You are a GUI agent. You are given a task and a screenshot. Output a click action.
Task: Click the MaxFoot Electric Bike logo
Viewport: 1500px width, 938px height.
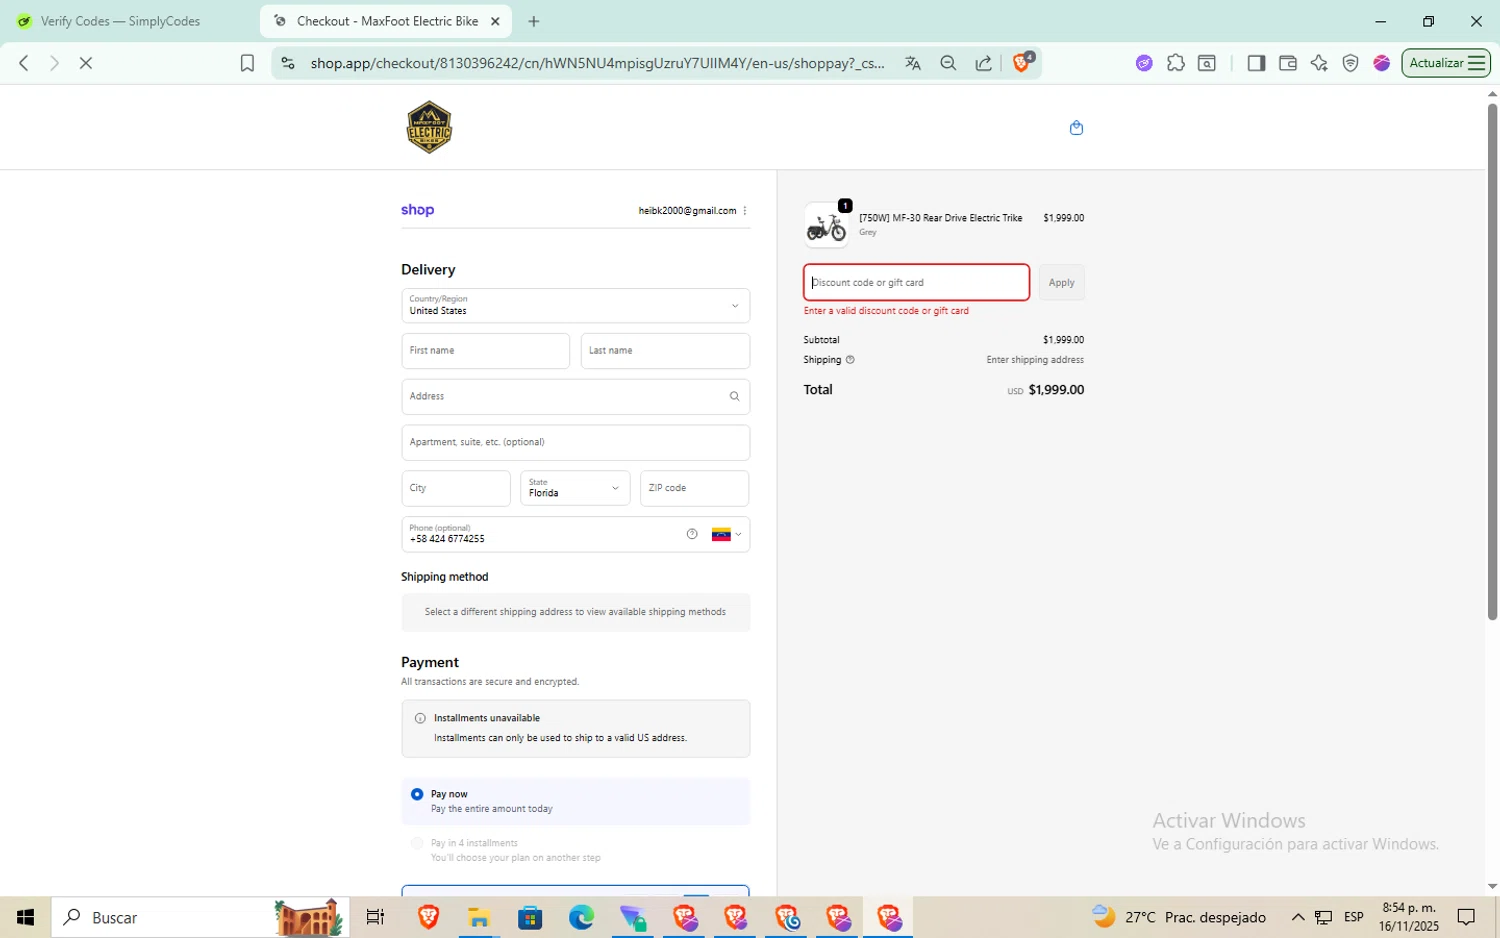[429, 127]
